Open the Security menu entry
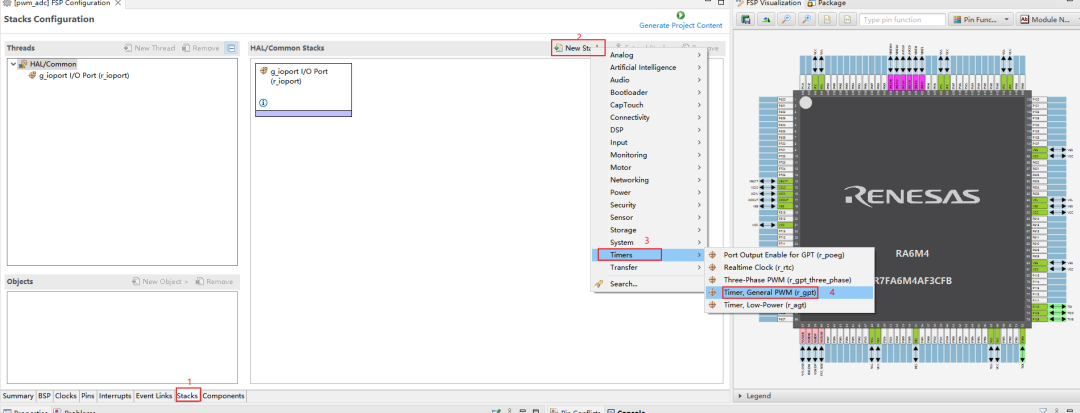This screenshot has width=1080, height=413. (x=649, y=204)
